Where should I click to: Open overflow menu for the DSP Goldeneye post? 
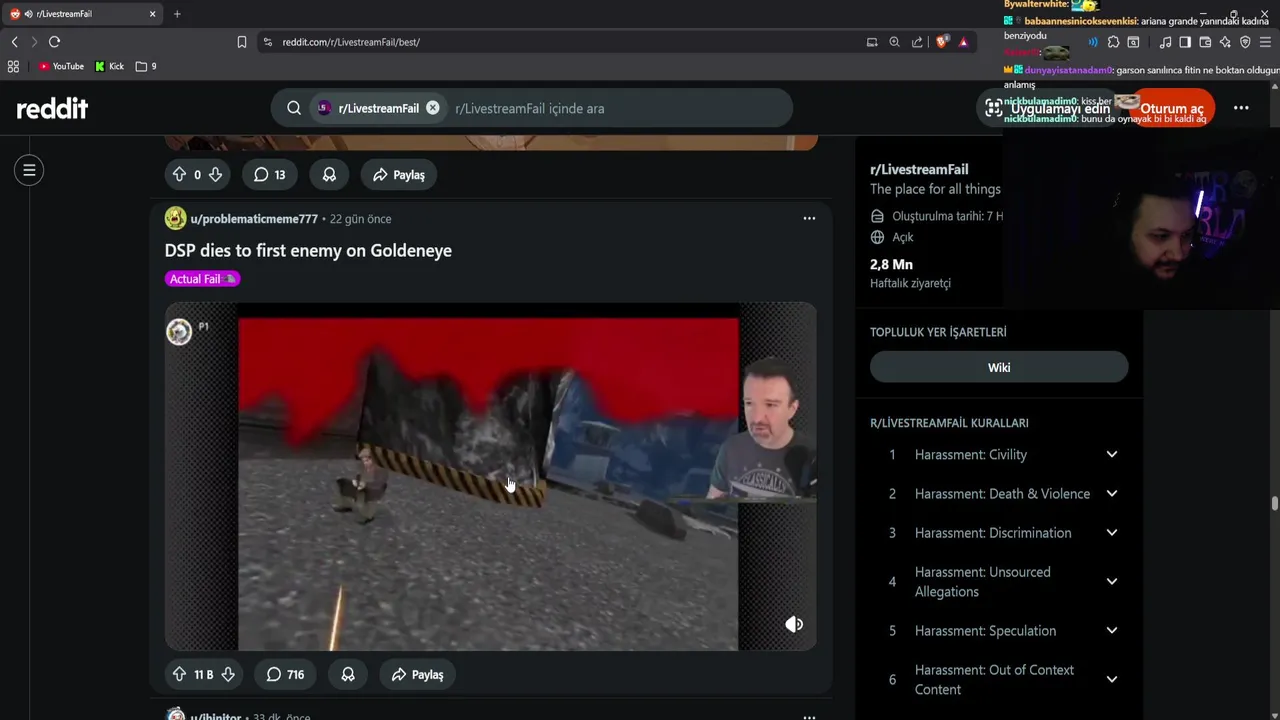[809, 218]
